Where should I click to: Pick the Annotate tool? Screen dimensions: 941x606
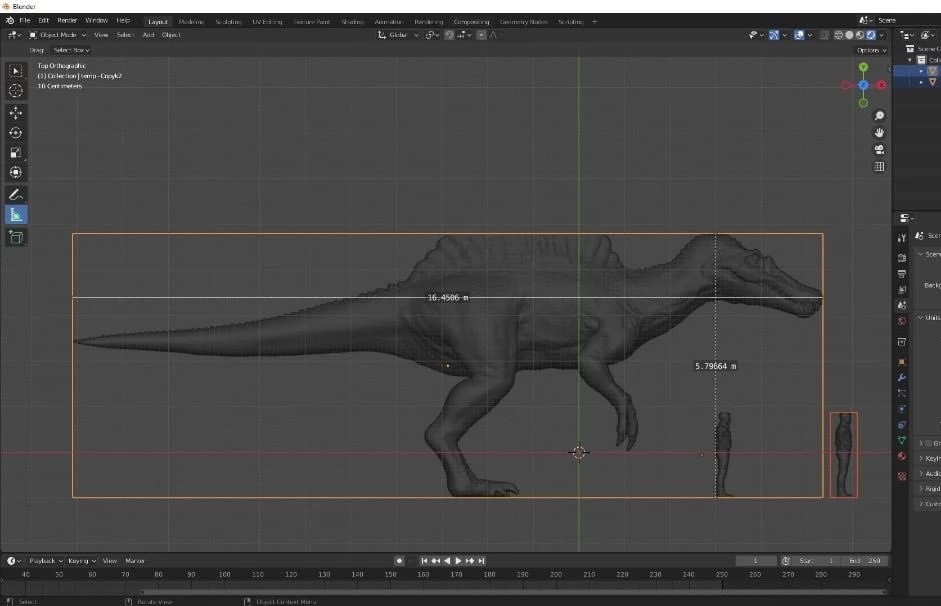[16, 194]
